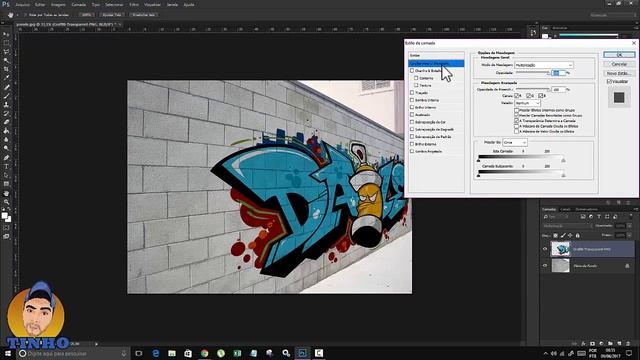640x360 pixels.
Task: Select the Rectangular Marquee tool
Action: [6, 43]
